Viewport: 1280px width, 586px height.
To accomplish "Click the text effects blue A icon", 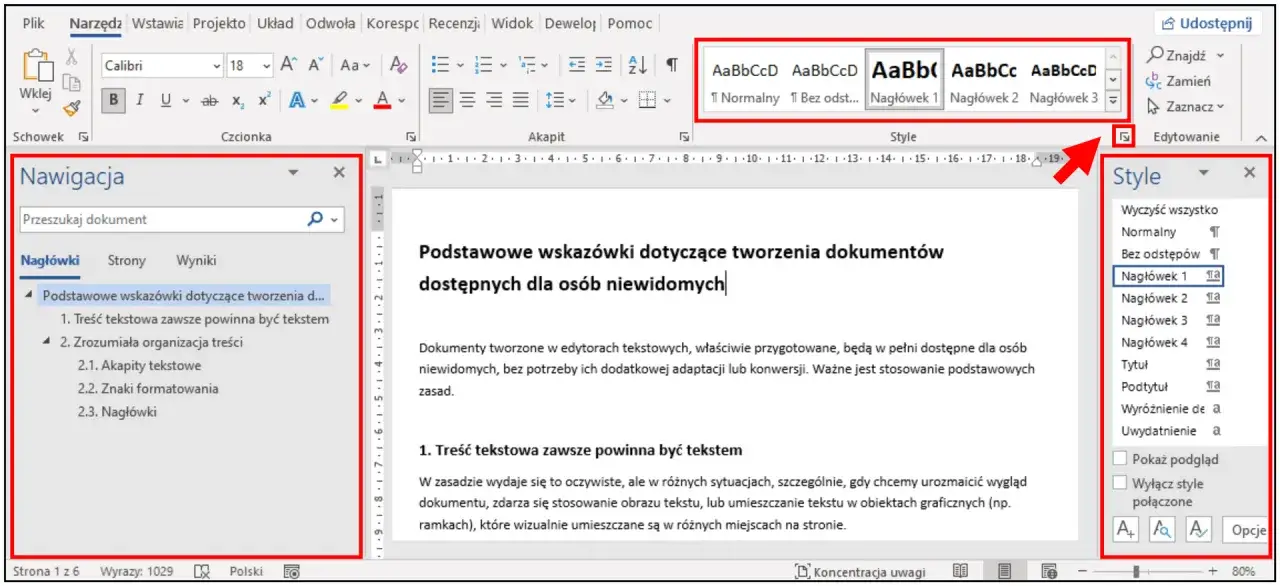I will click(x=297, y=100).
